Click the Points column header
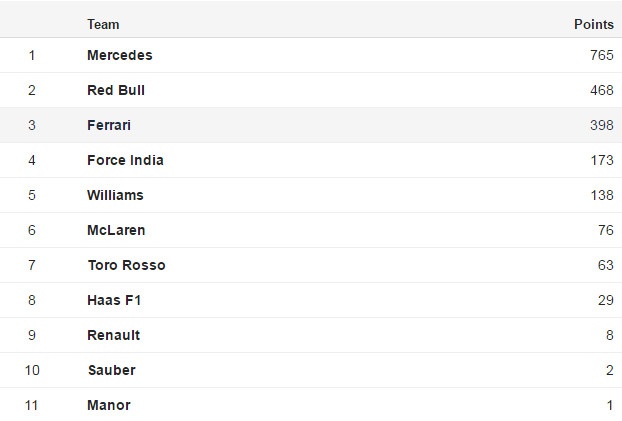This screenshot has width=622, height=421. coord(593,24)
